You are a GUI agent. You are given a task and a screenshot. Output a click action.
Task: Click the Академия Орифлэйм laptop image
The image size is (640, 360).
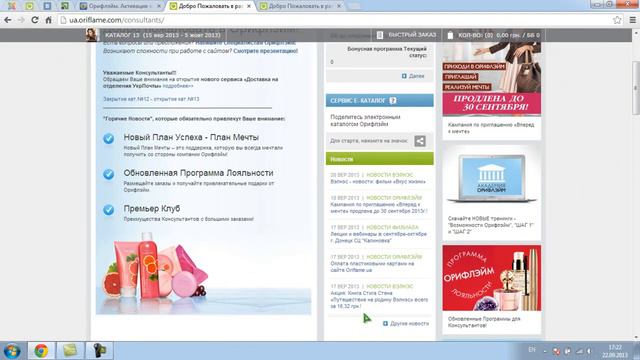(x=492, y=178)
